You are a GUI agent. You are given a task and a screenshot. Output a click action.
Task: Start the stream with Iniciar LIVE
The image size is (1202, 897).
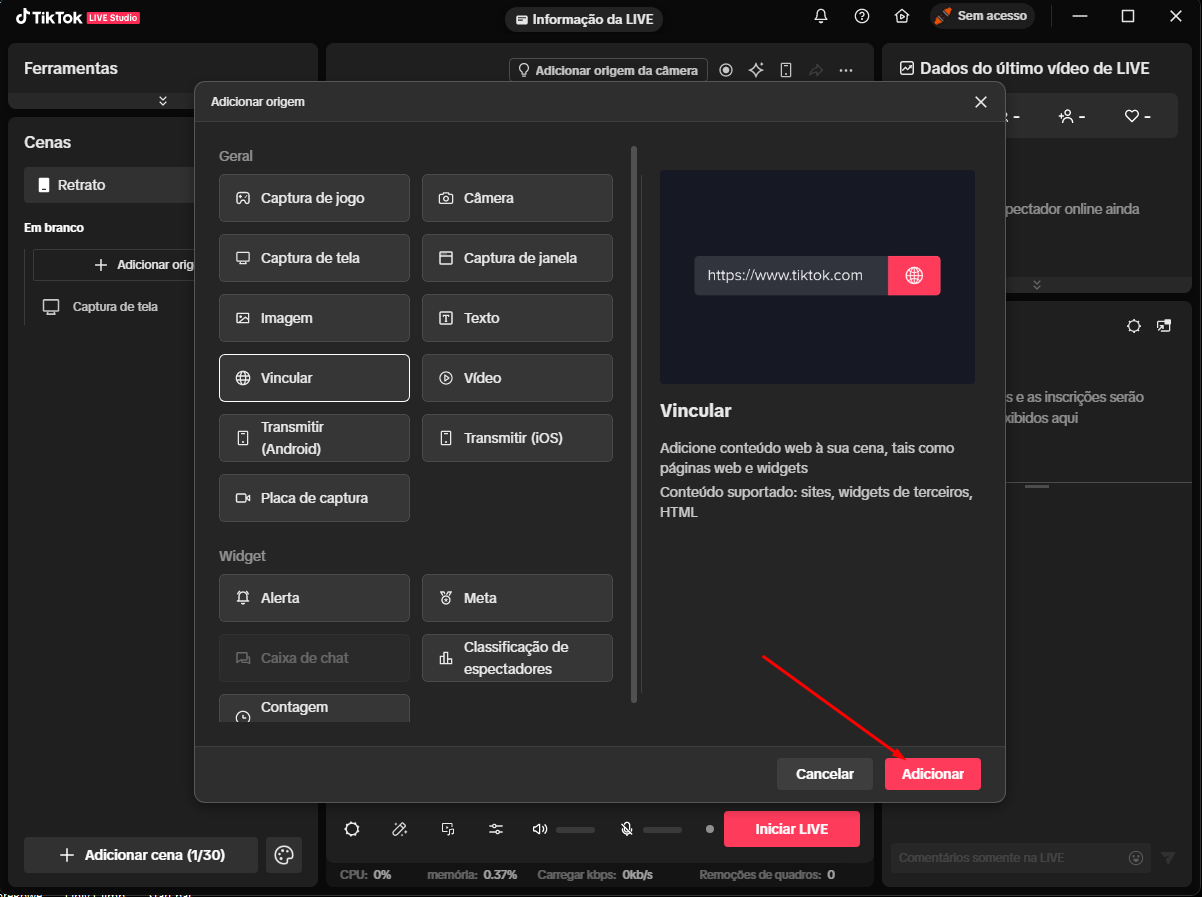click(x=792, y=829)
